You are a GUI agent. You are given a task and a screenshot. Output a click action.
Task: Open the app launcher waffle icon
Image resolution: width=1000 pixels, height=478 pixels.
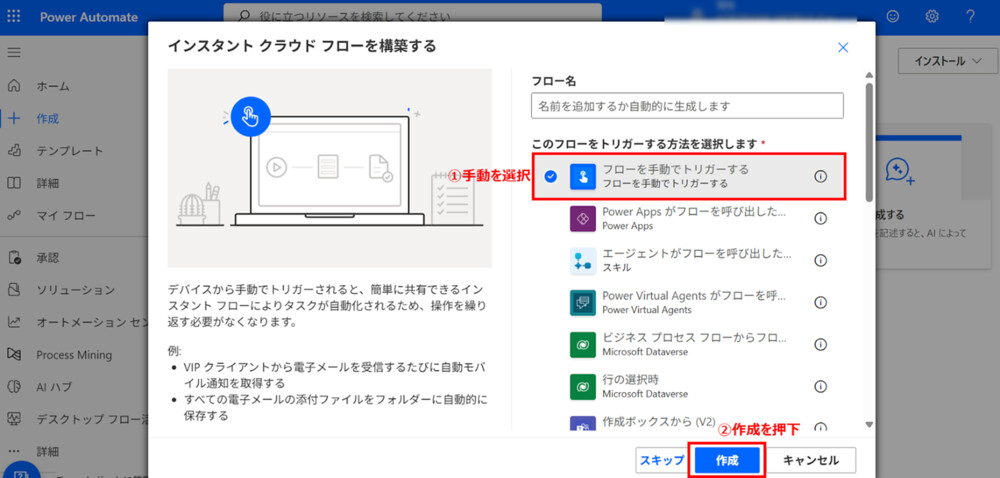[x=14, y=17]
